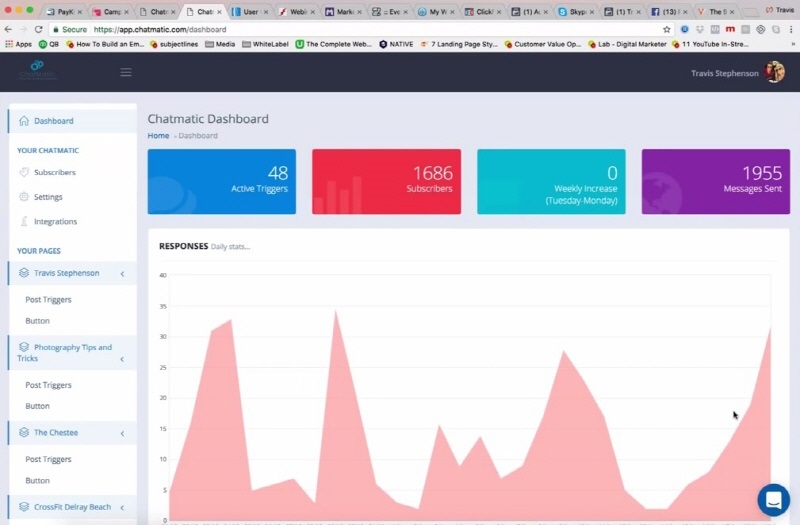
Task: Switch to the Facebook (13) browser tab
Action: pyautogui.click(x=668, y=11)
